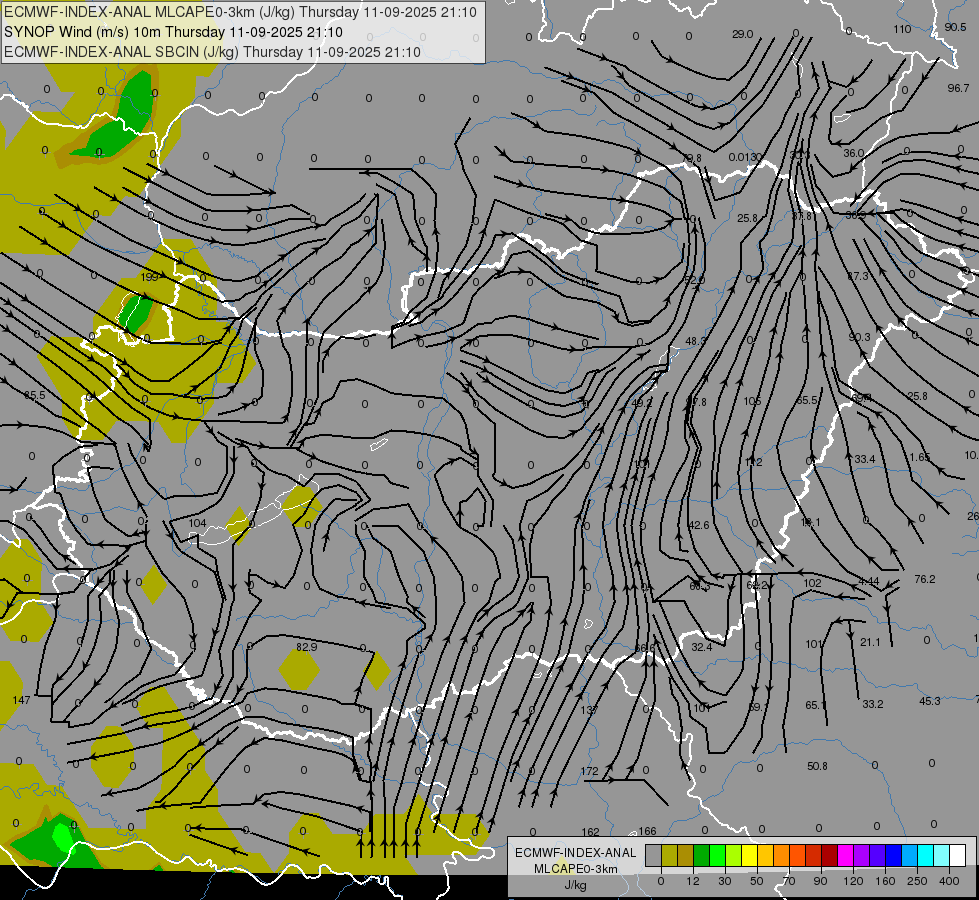979x900 pixels.
Task: Click the legend tick label '160'
Action: click(x=885, y=881)
